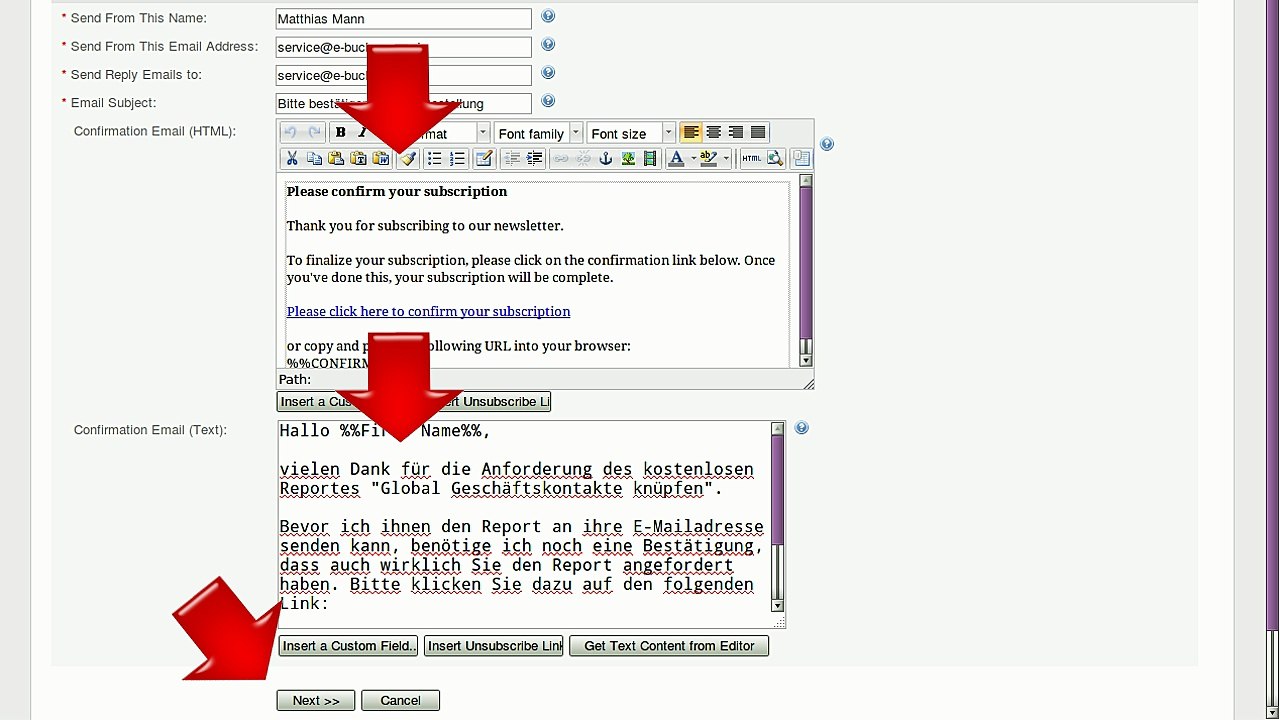Decrease indent with the outdent icon
The width and height of the screenshot is (1280, 720).
tap(512, 158)
